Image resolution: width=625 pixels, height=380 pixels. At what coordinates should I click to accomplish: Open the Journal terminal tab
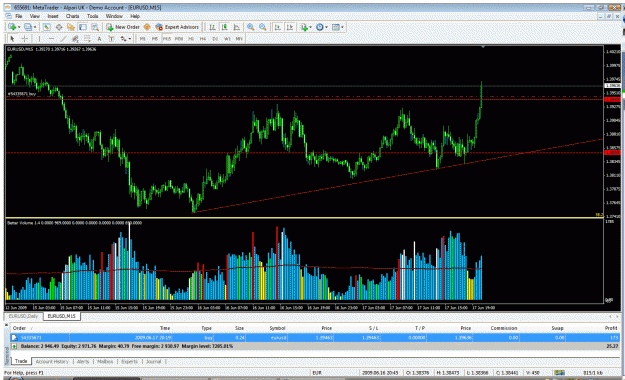pos(153,362)
